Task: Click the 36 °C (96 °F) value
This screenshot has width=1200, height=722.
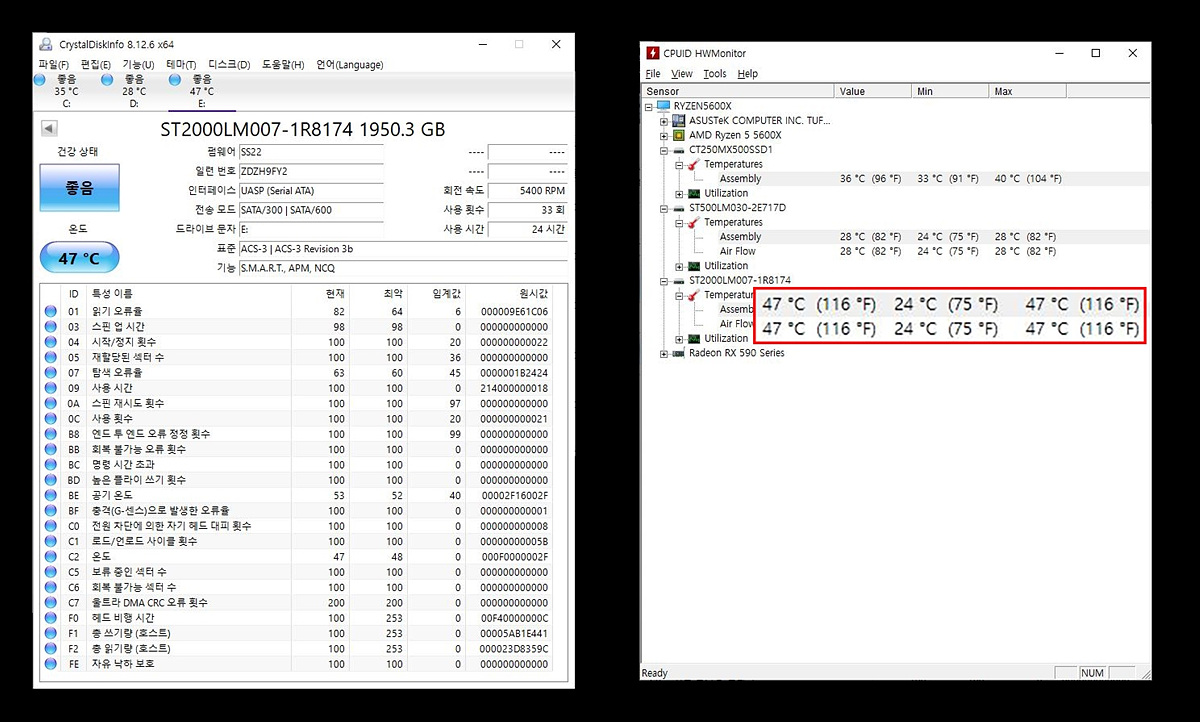Action: [870, 179]
